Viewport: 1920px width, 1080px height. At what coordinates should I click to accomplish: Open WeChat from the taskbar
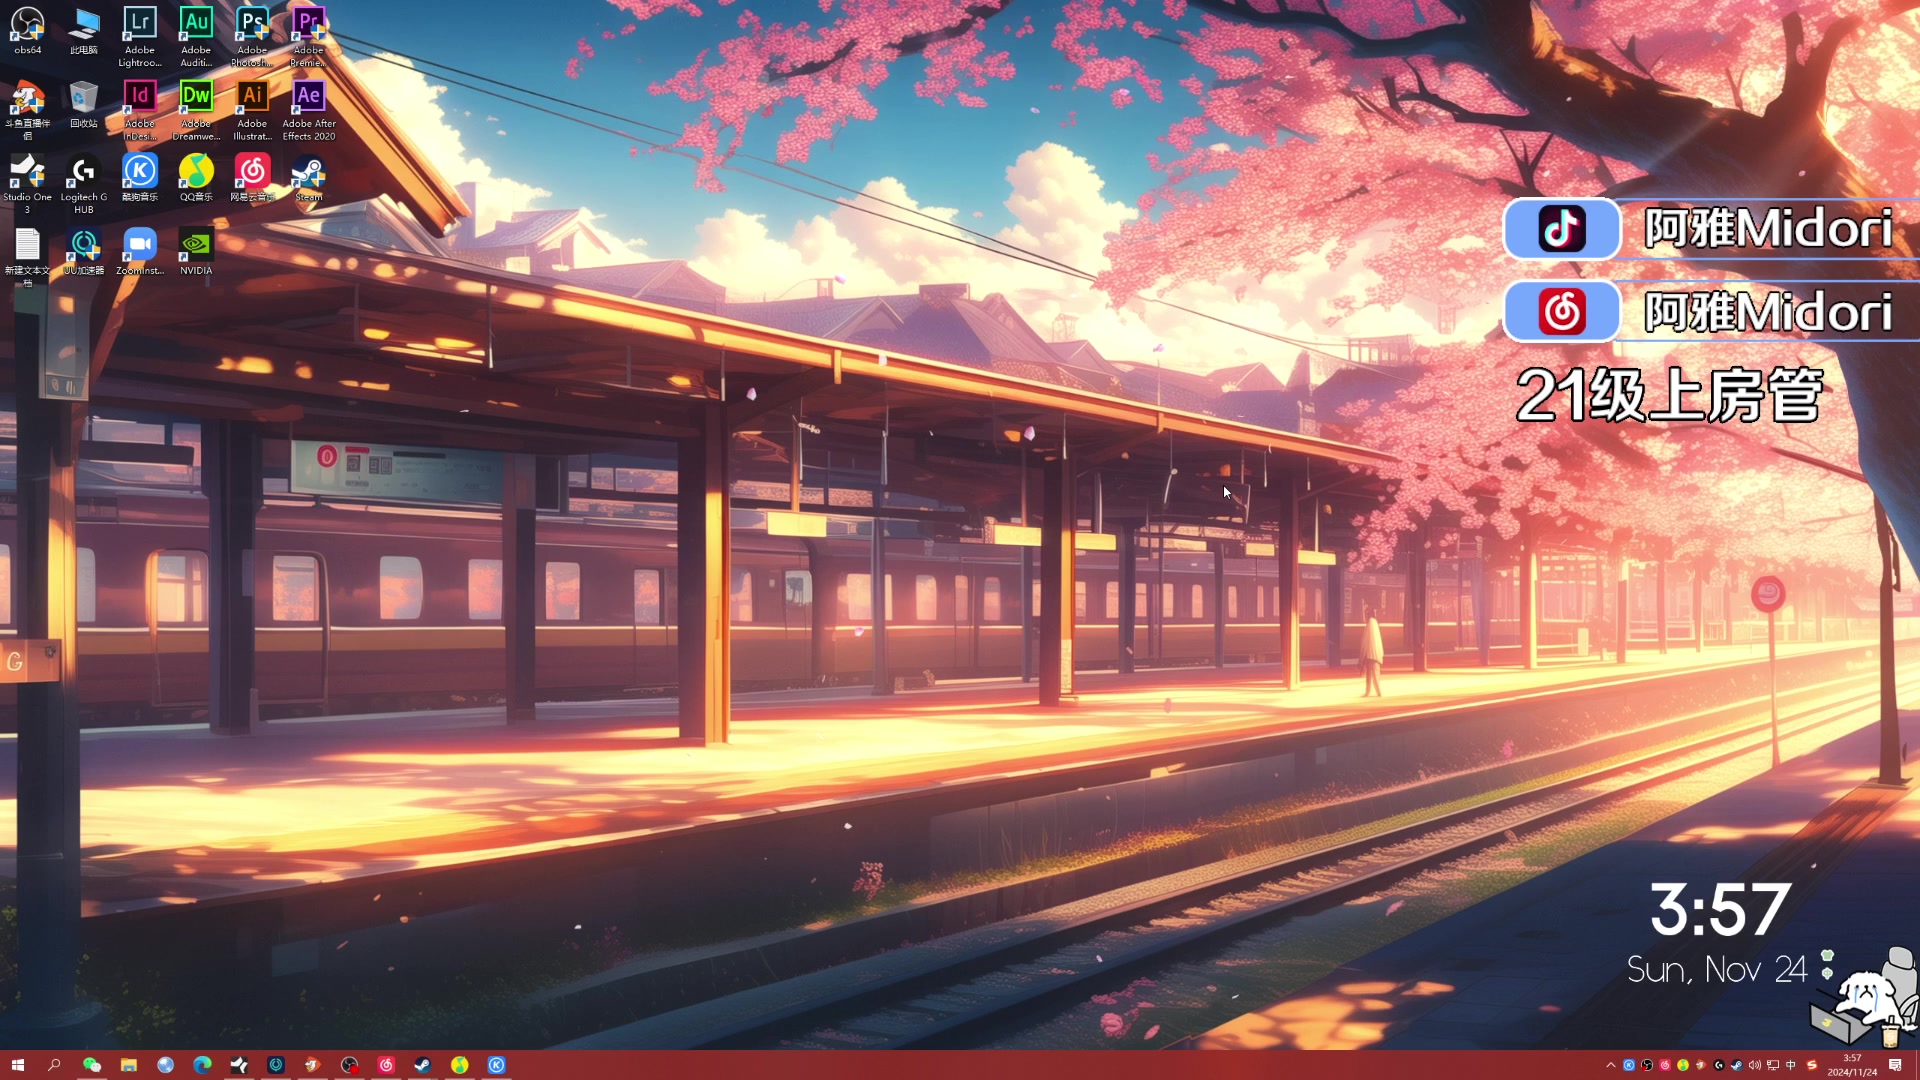click(91, 1065)
